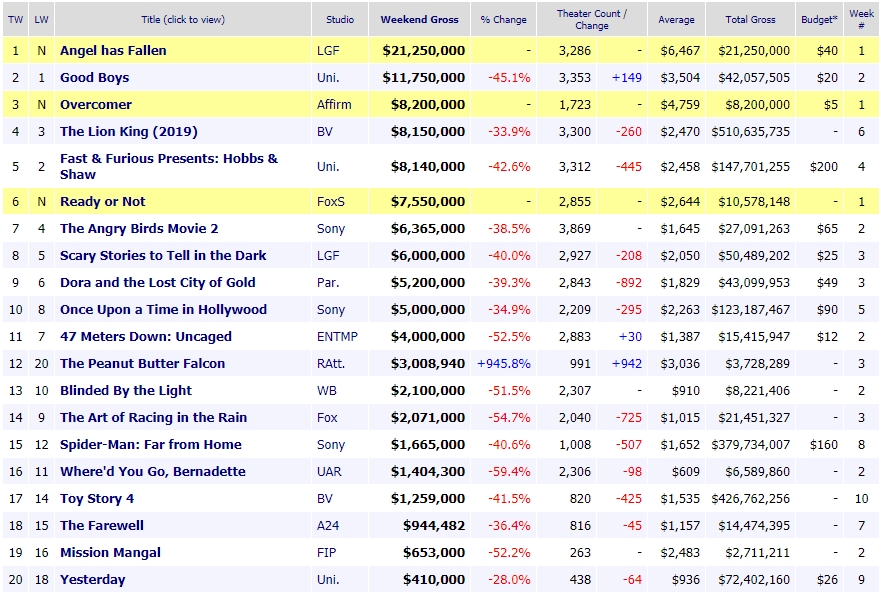The image size is (881, 593).
Task: Select the -28.0% change for Yesterday
Action: click(509, 579)
